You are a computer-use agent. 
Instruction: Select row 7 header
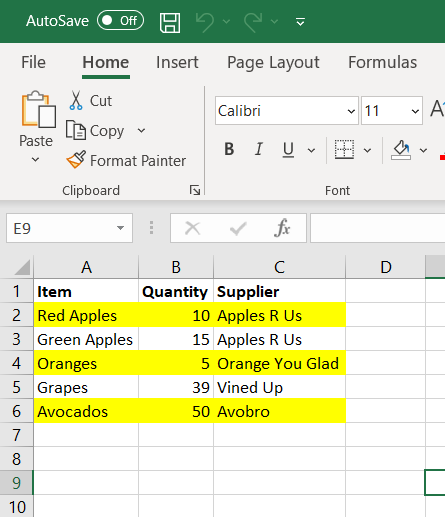click(x=17, y=435)
